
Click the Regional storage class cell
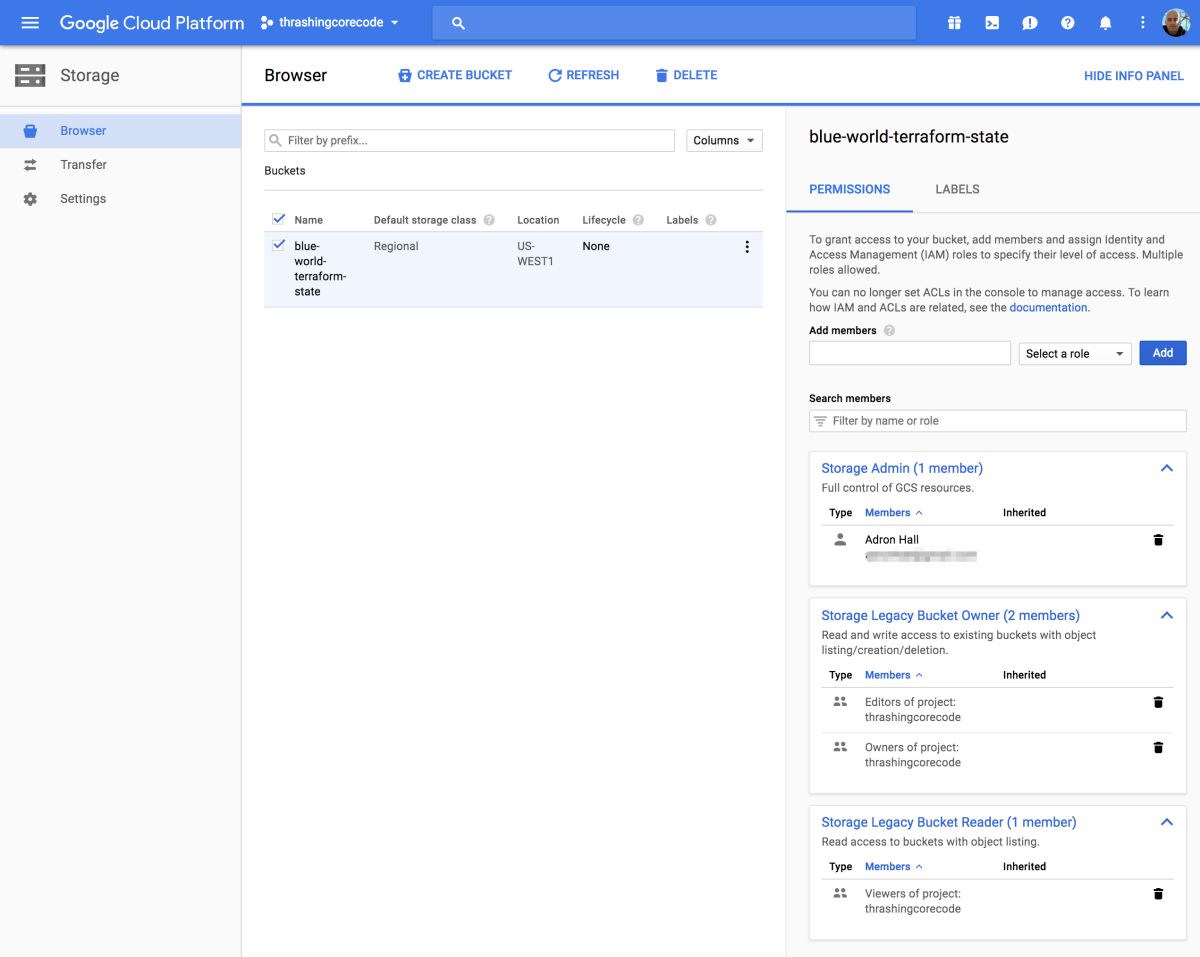pyautogui.click(x=396, y=246)
